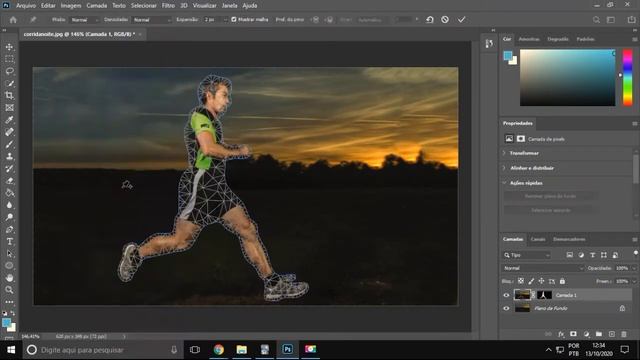Delete layer with trash icon
The width and height of the screenshot is (640, 360).
[624, 334]
